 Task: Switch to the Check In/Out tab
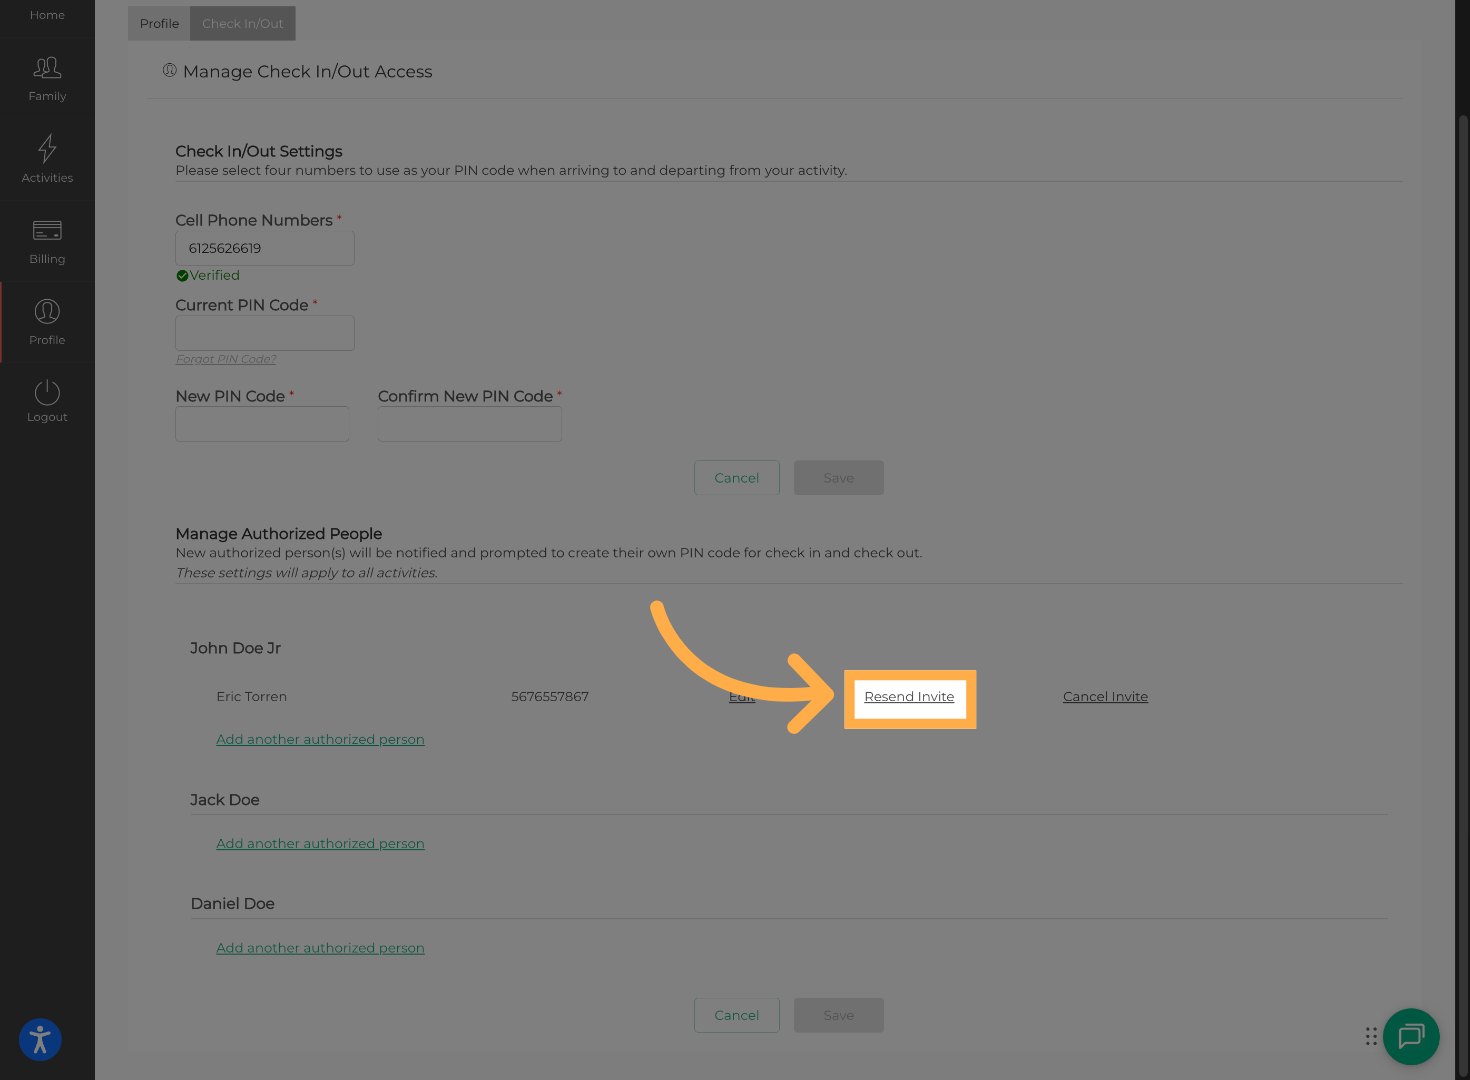[x=243, y=24]
